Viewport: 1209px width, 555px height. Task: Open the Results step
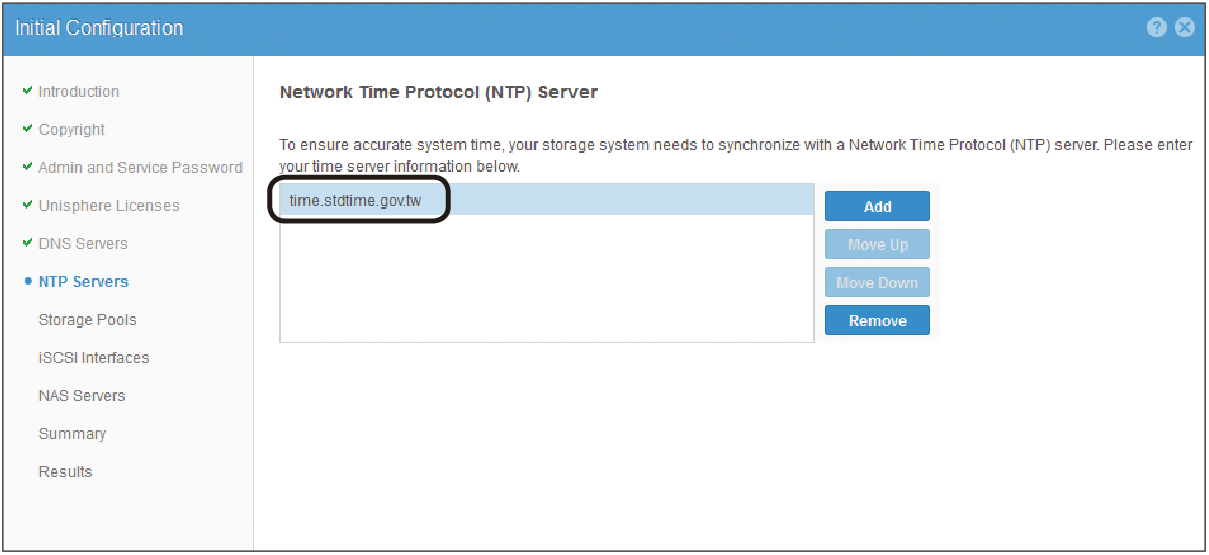65,472
